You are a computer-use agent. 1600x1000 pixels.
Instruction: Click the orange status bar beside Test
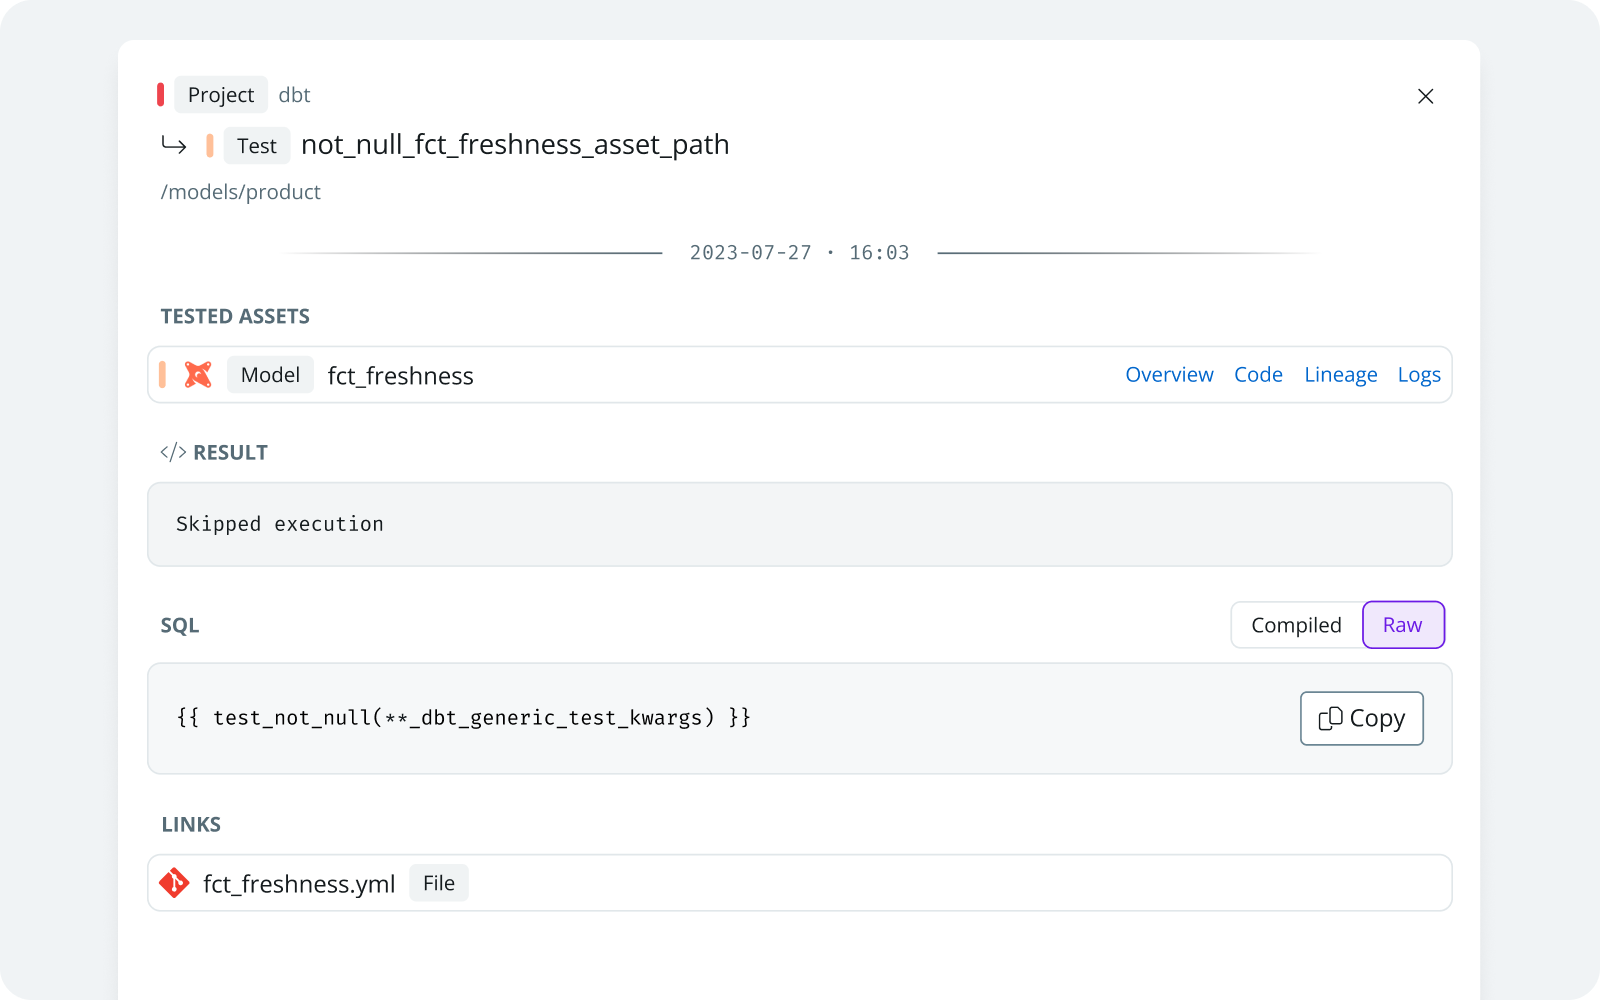pos(209,146)
